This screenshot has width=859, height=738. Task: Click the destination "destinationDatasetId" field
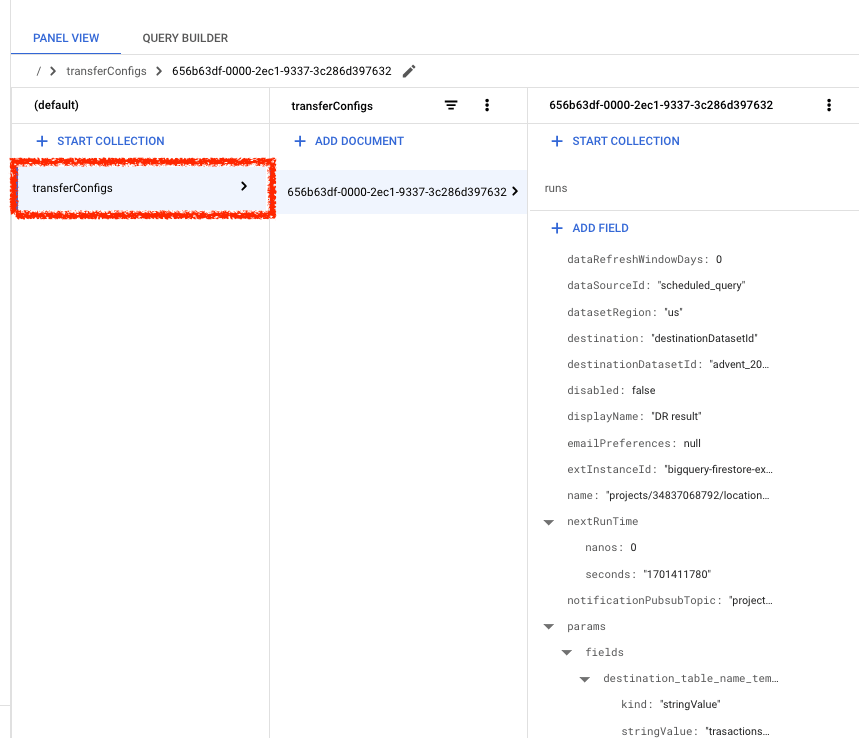click(x=662, y=339)
